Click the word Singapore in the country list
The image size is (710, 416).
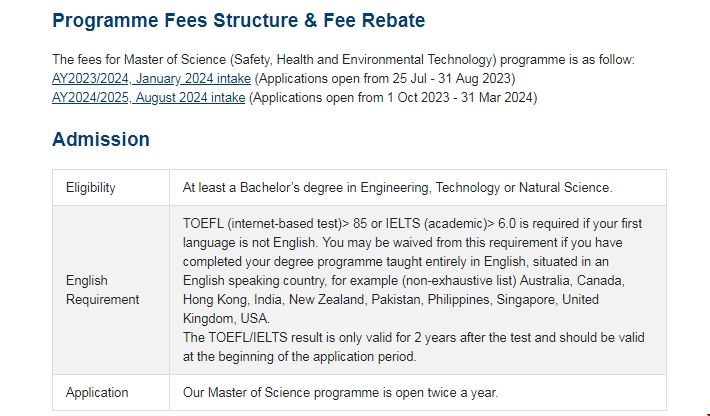tap(526, 299)
